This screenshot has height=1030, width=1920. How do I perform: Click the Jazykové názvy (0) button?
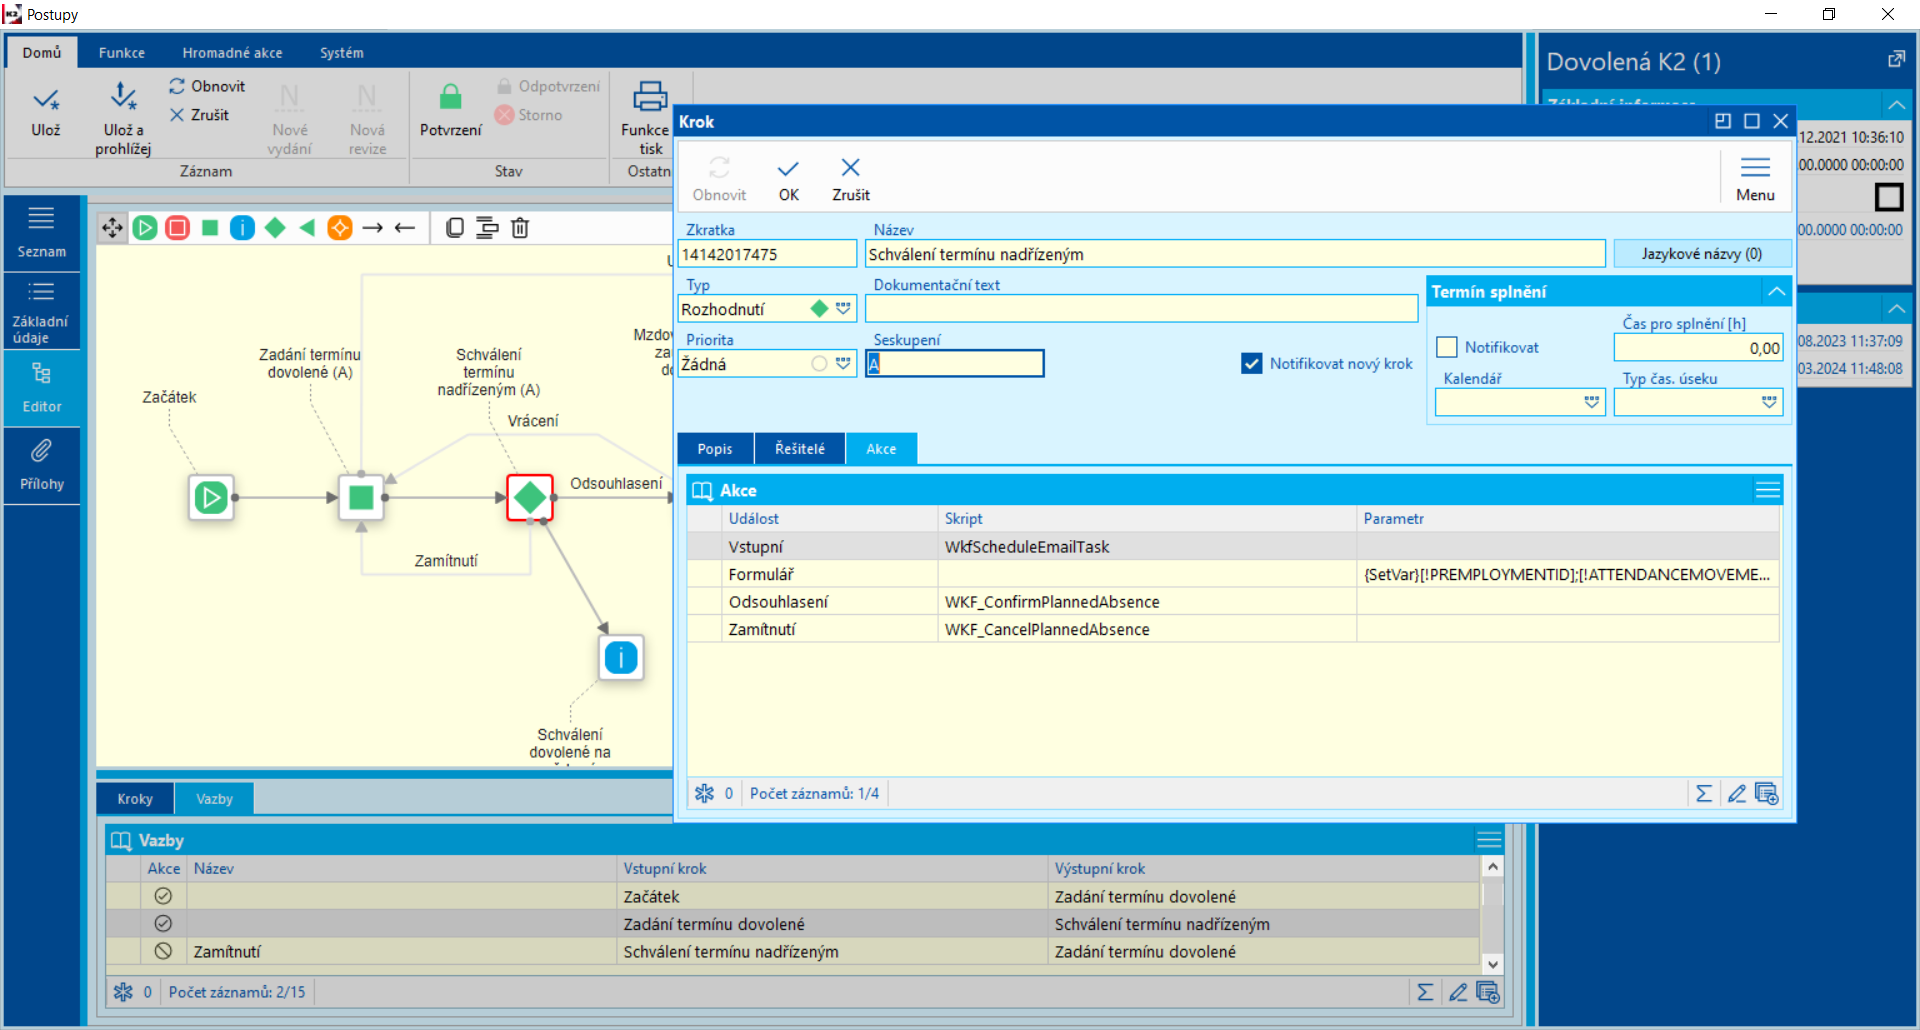click(1701, 254)
